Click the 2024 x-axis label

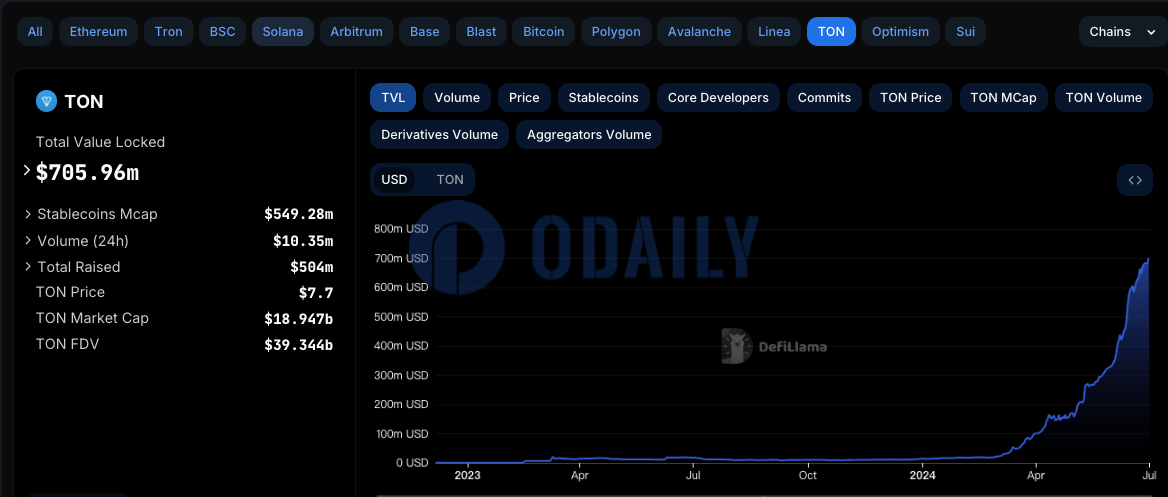click(x=923, y=475)
